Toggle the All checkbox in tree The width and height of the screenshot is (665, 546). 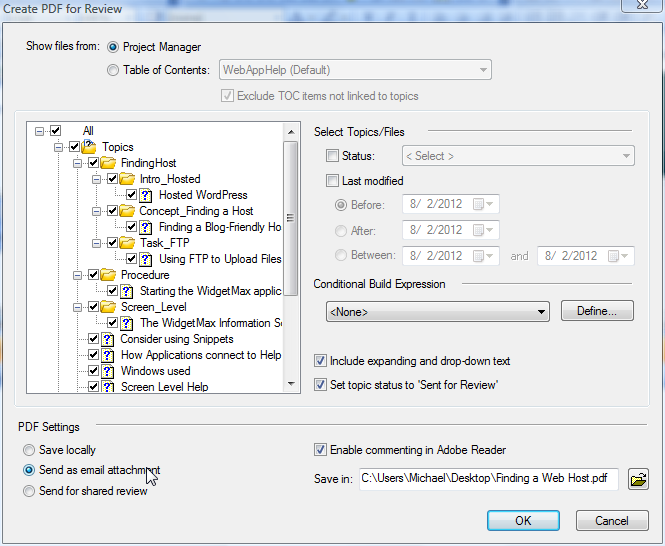point(56,131)
